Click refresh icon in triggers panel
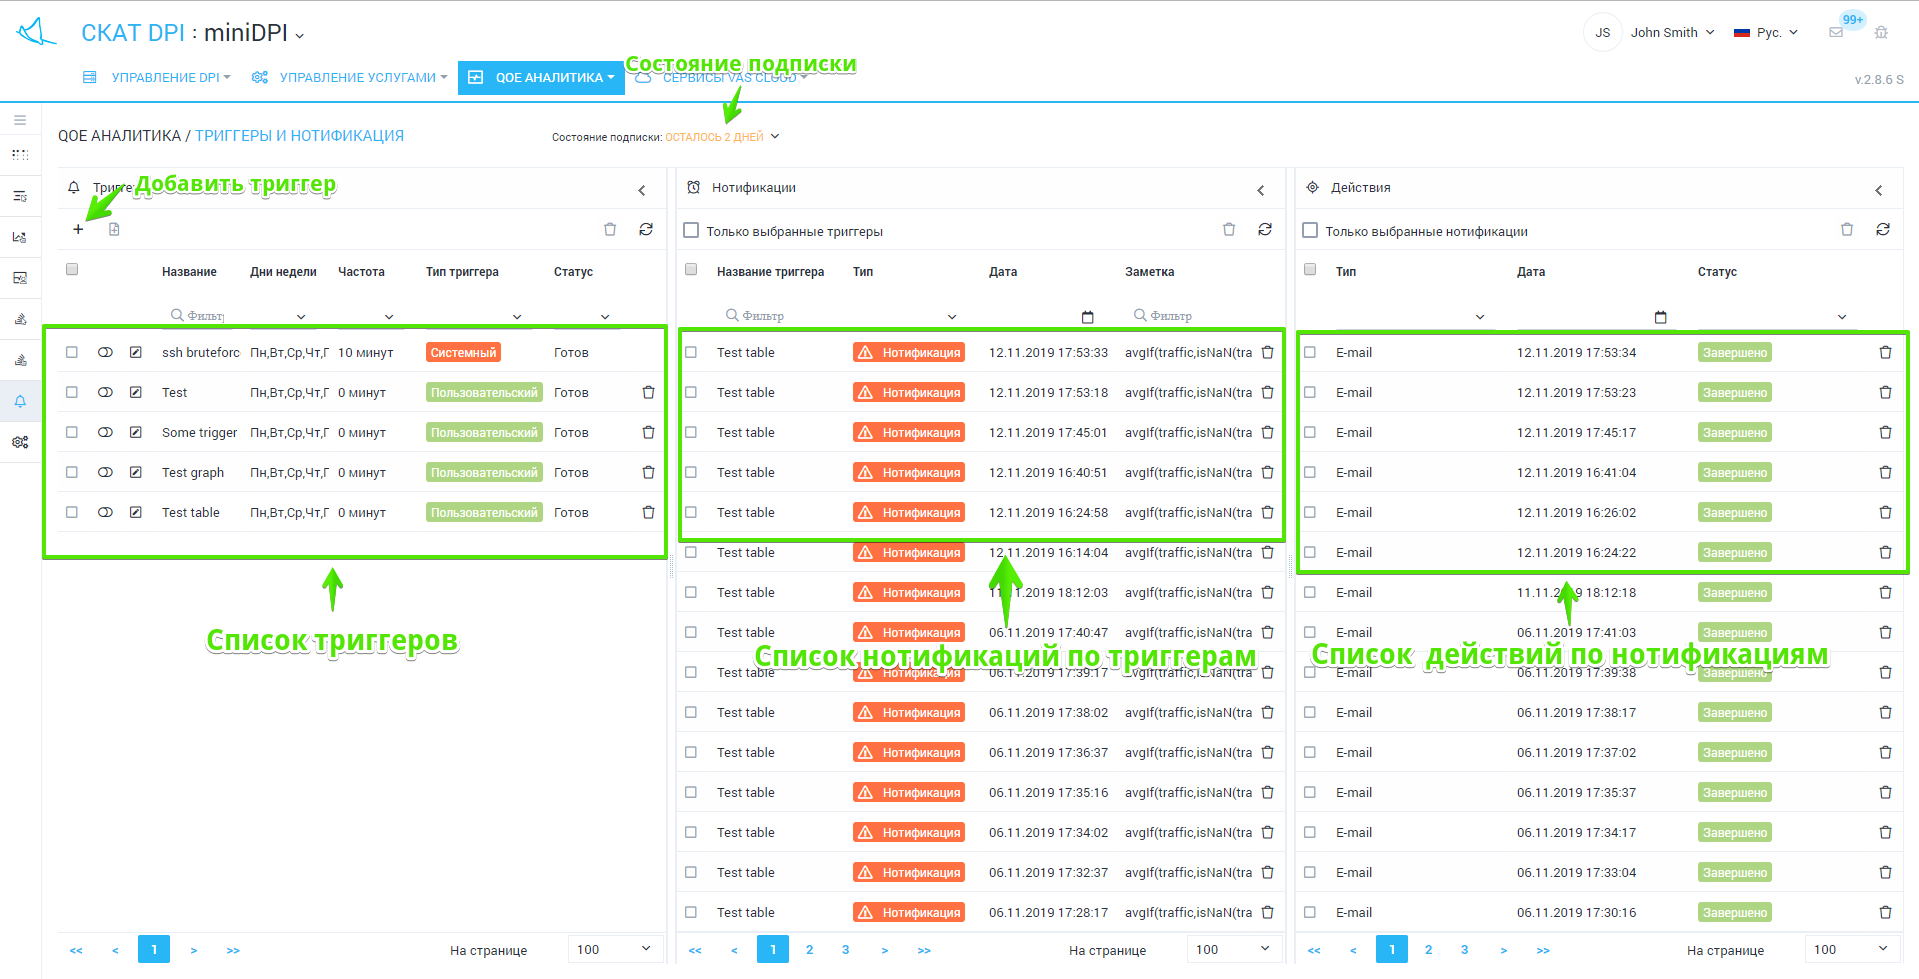The image size is (1919, 979). pyautogui.click(x=646, y=230)
